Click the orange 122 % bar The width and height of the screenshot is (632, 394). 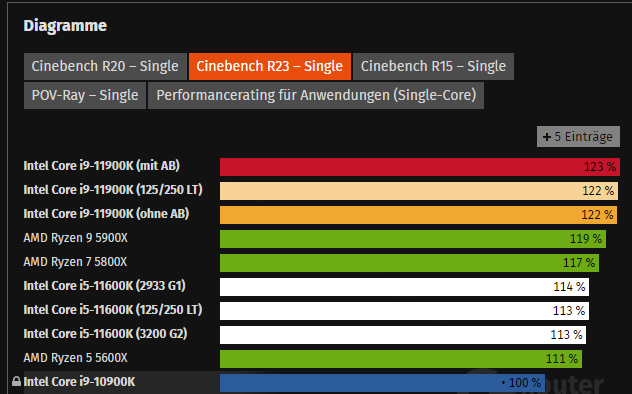point(418,215)
